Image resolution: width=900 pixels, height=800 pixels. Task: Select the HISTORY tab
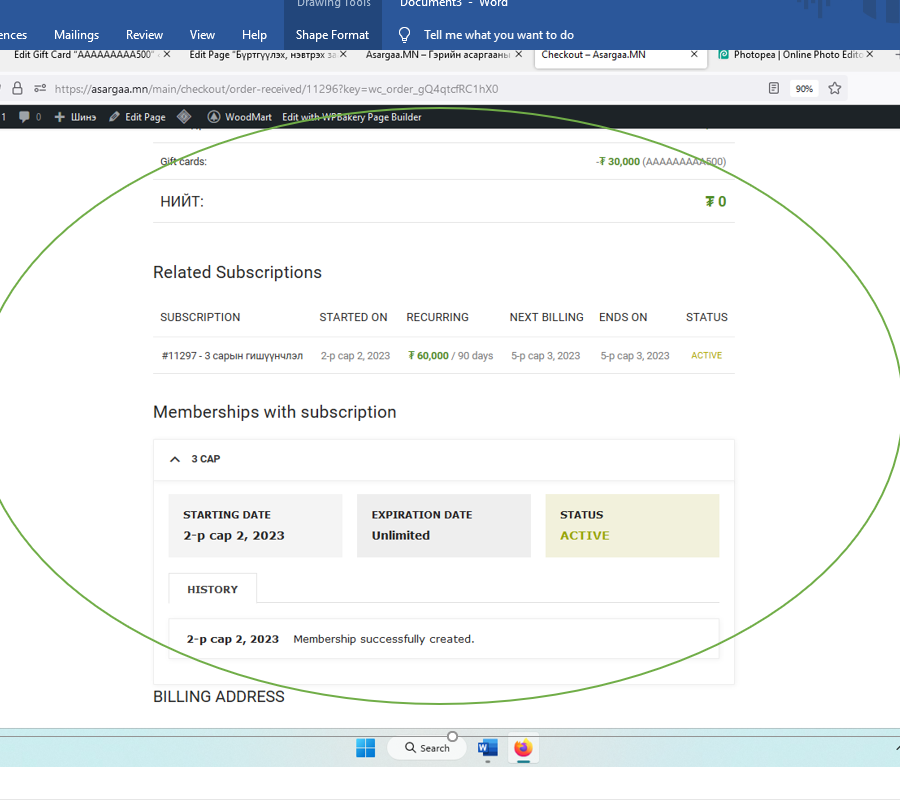coord(212,589)
